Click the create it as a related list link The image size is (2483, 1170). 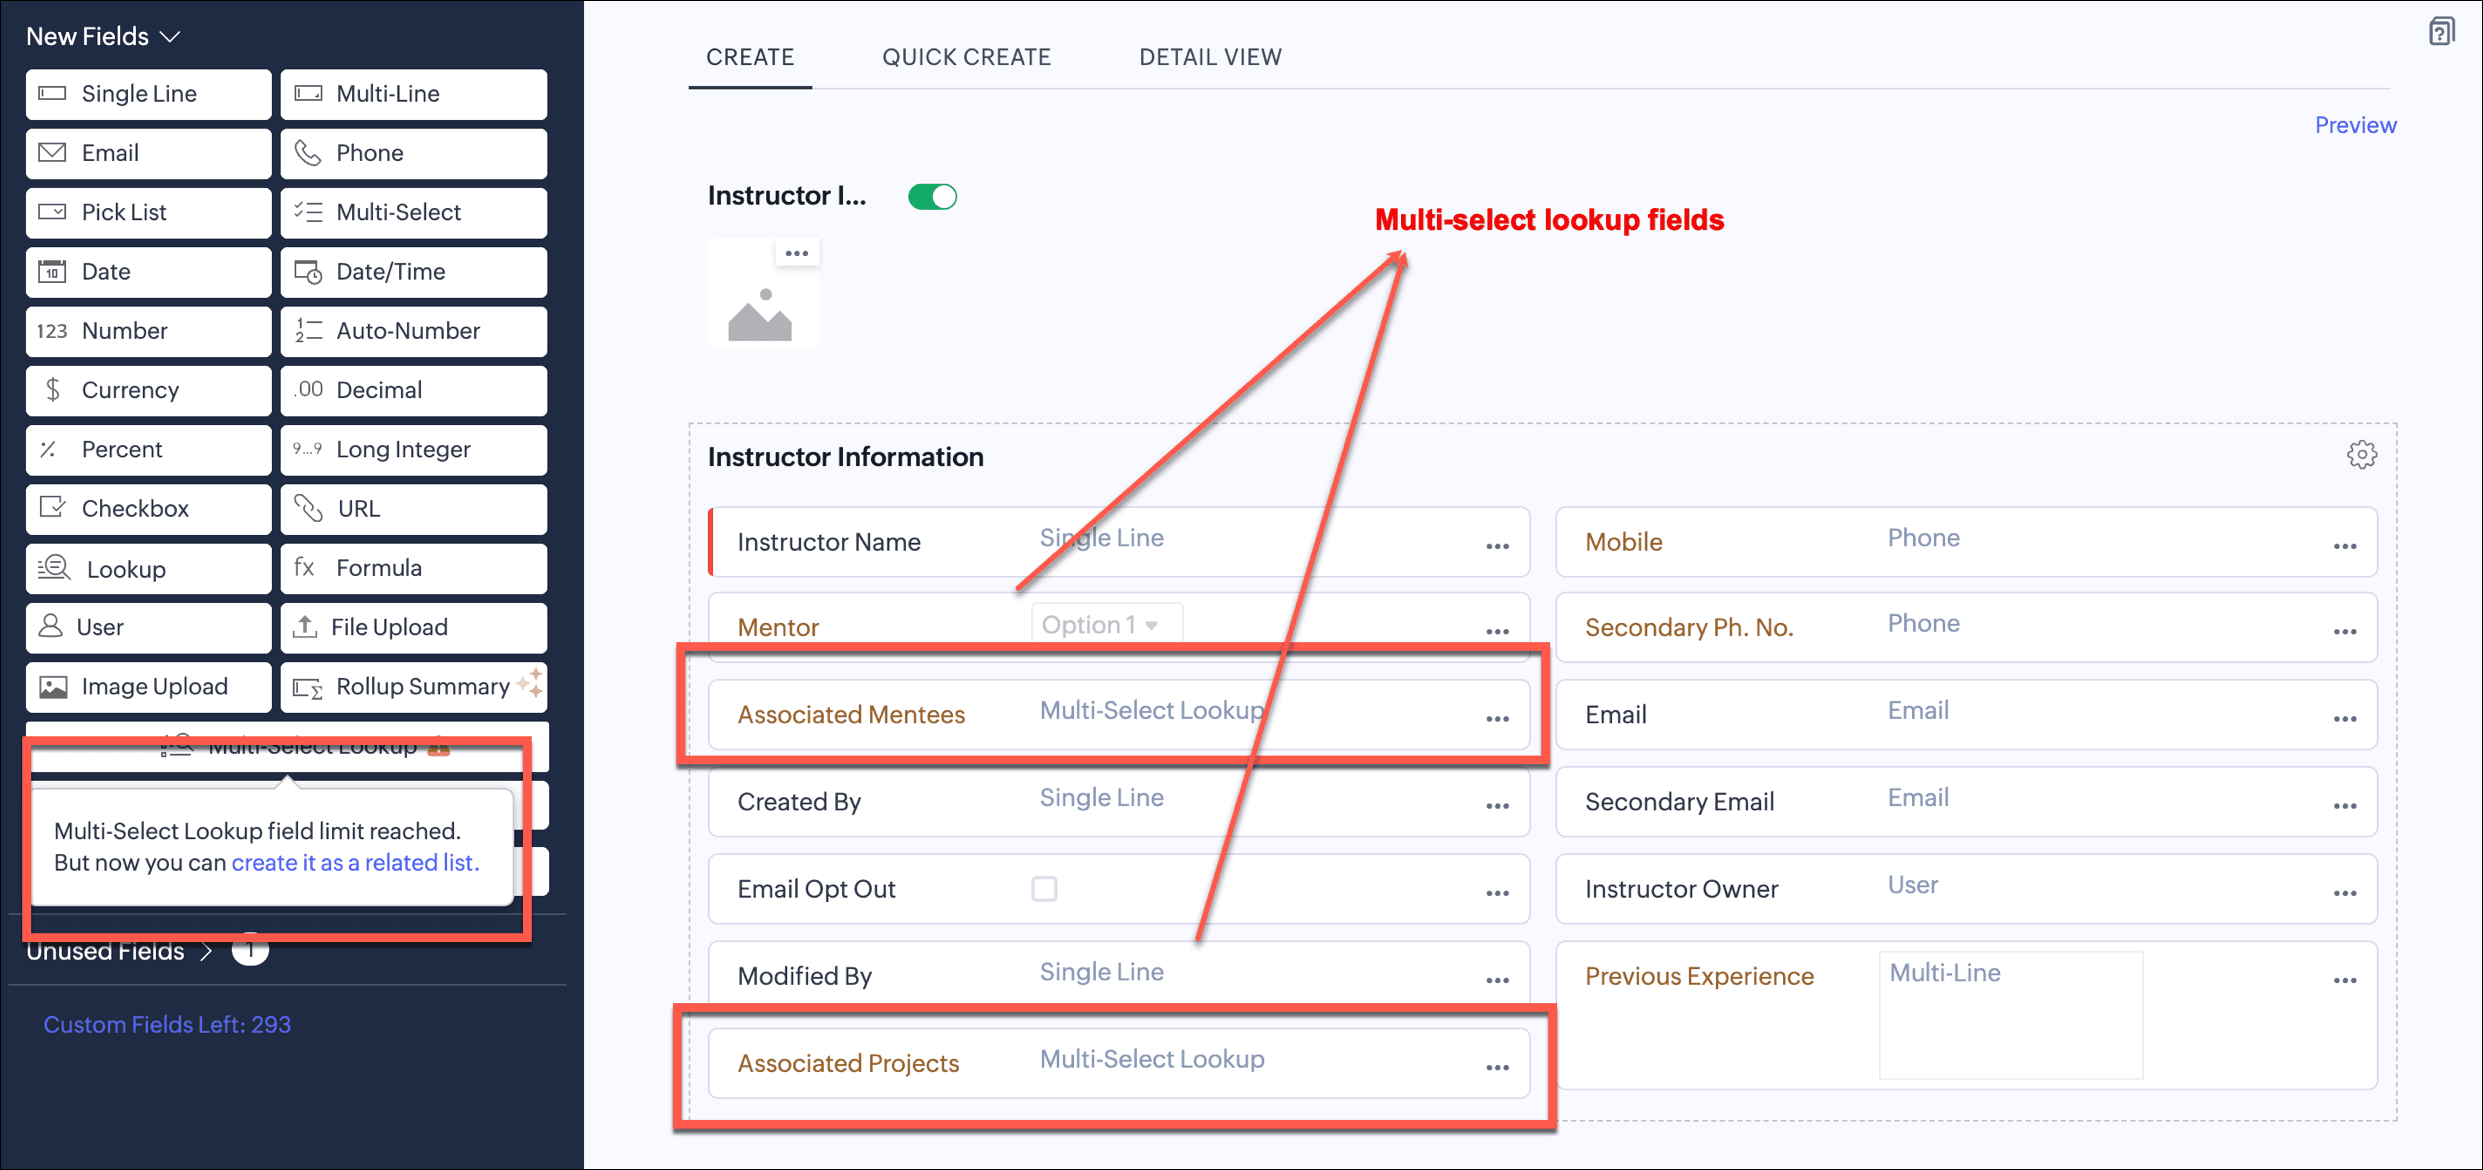point(355,862)
